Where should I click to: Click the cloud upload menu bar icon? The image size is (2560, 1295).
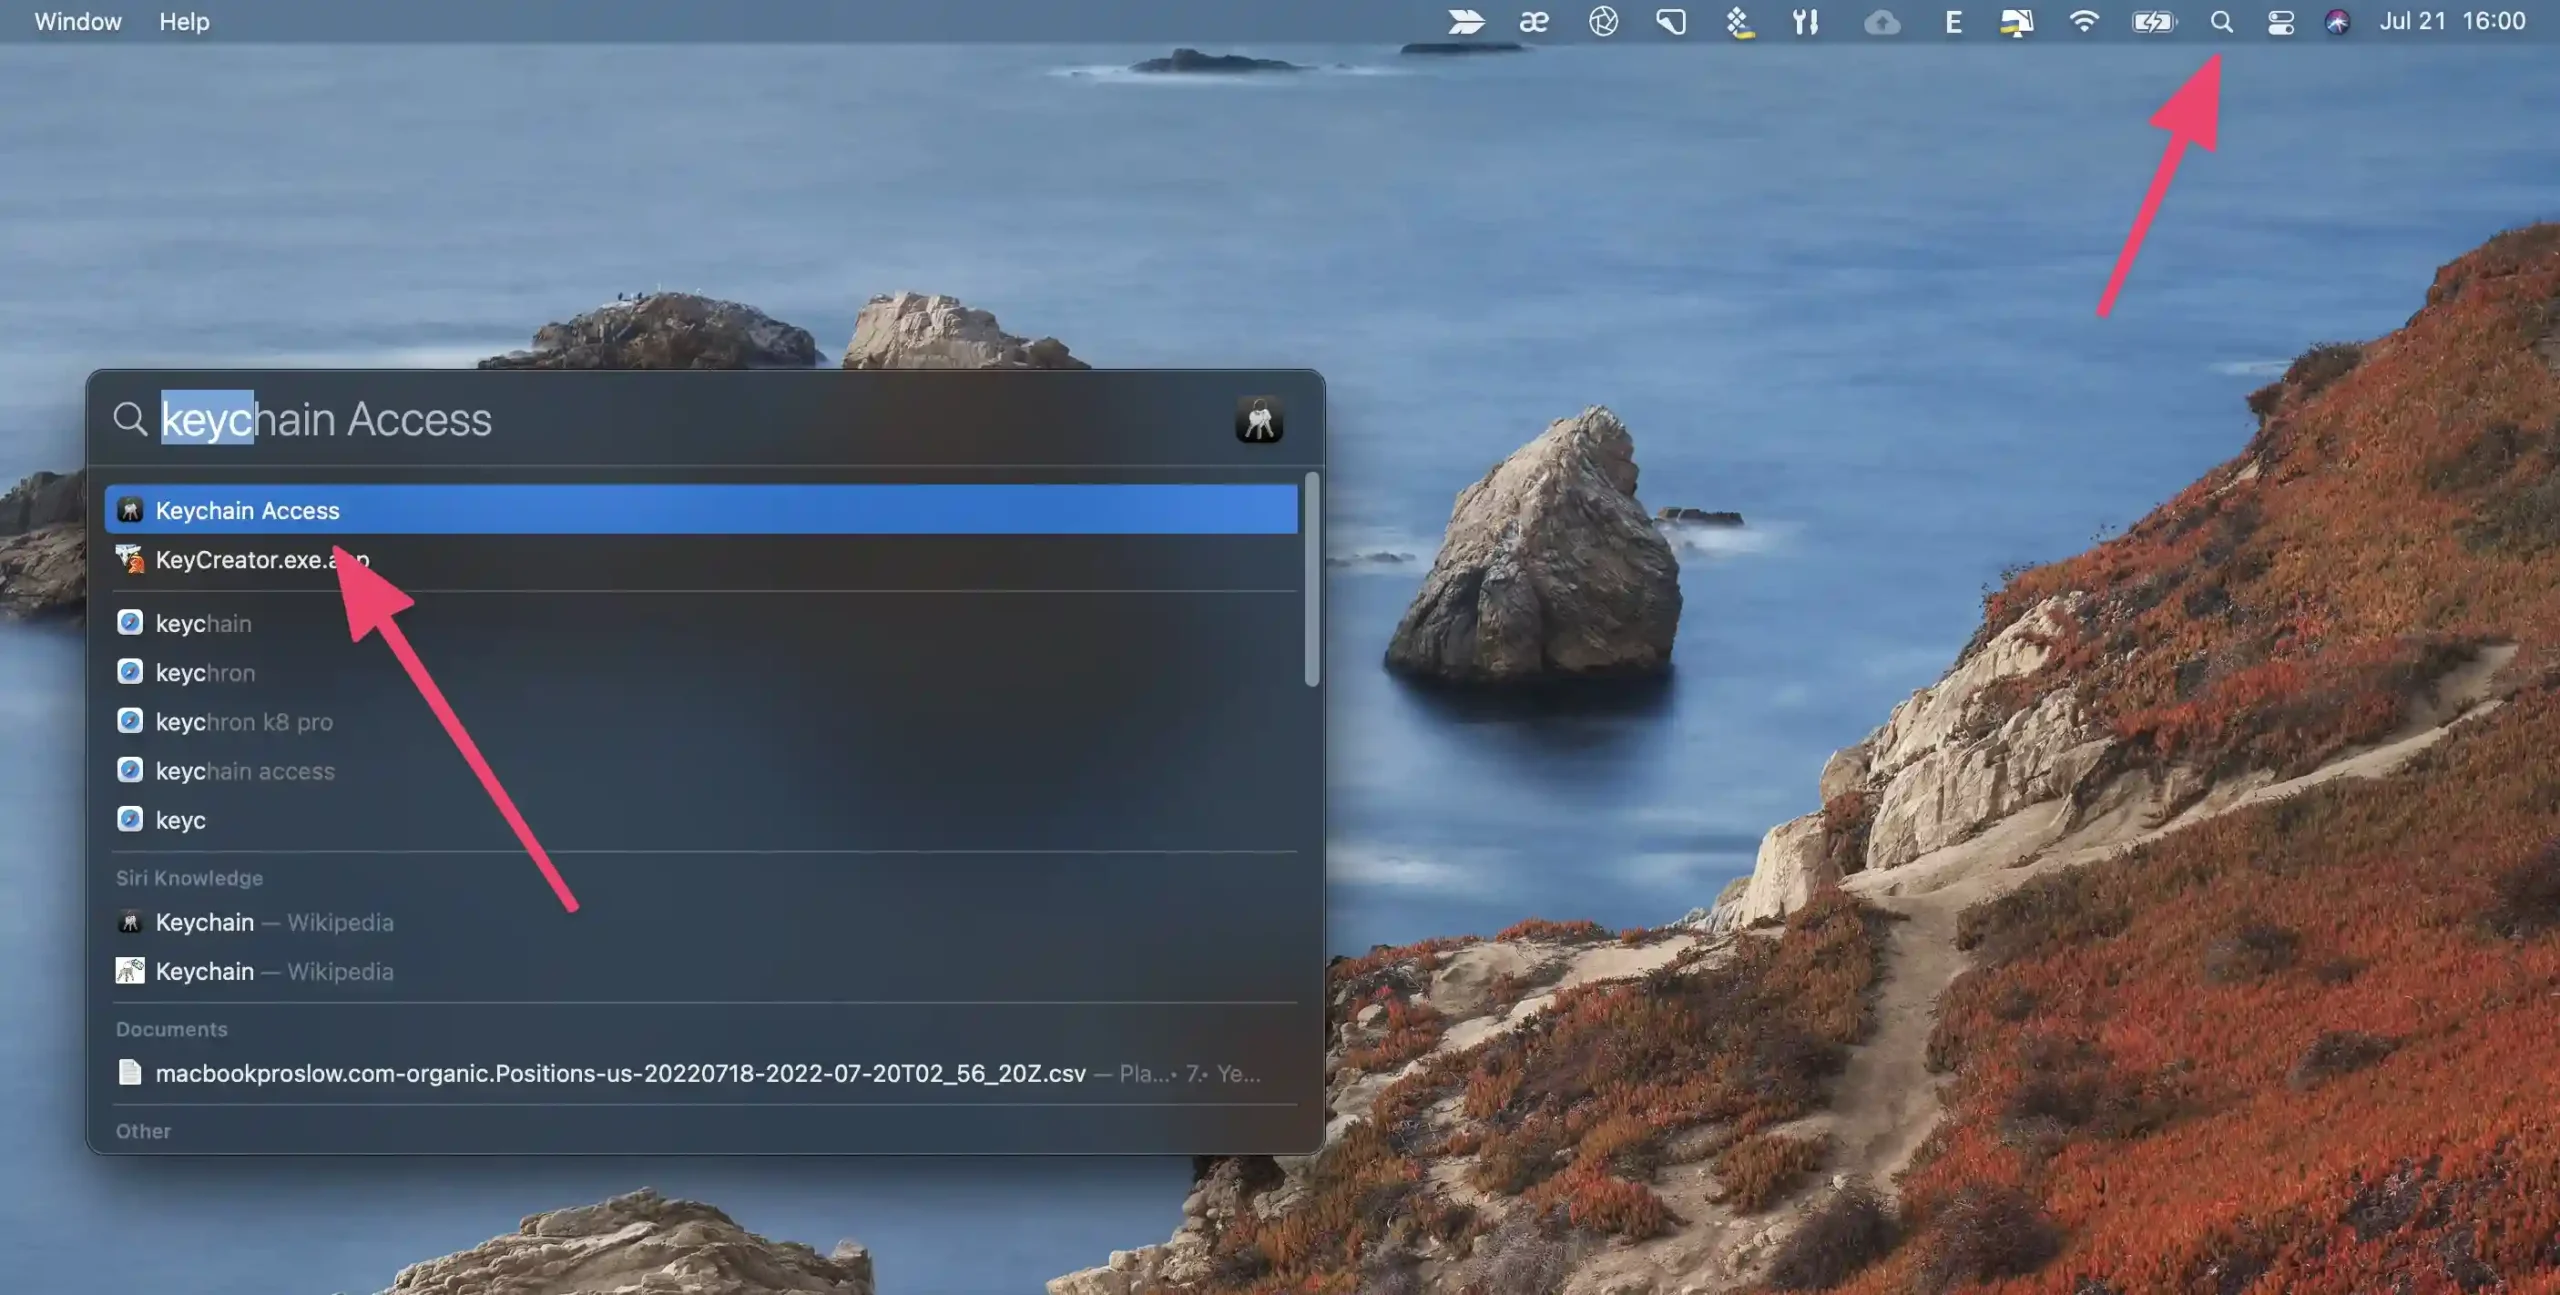click(1882, 21)
